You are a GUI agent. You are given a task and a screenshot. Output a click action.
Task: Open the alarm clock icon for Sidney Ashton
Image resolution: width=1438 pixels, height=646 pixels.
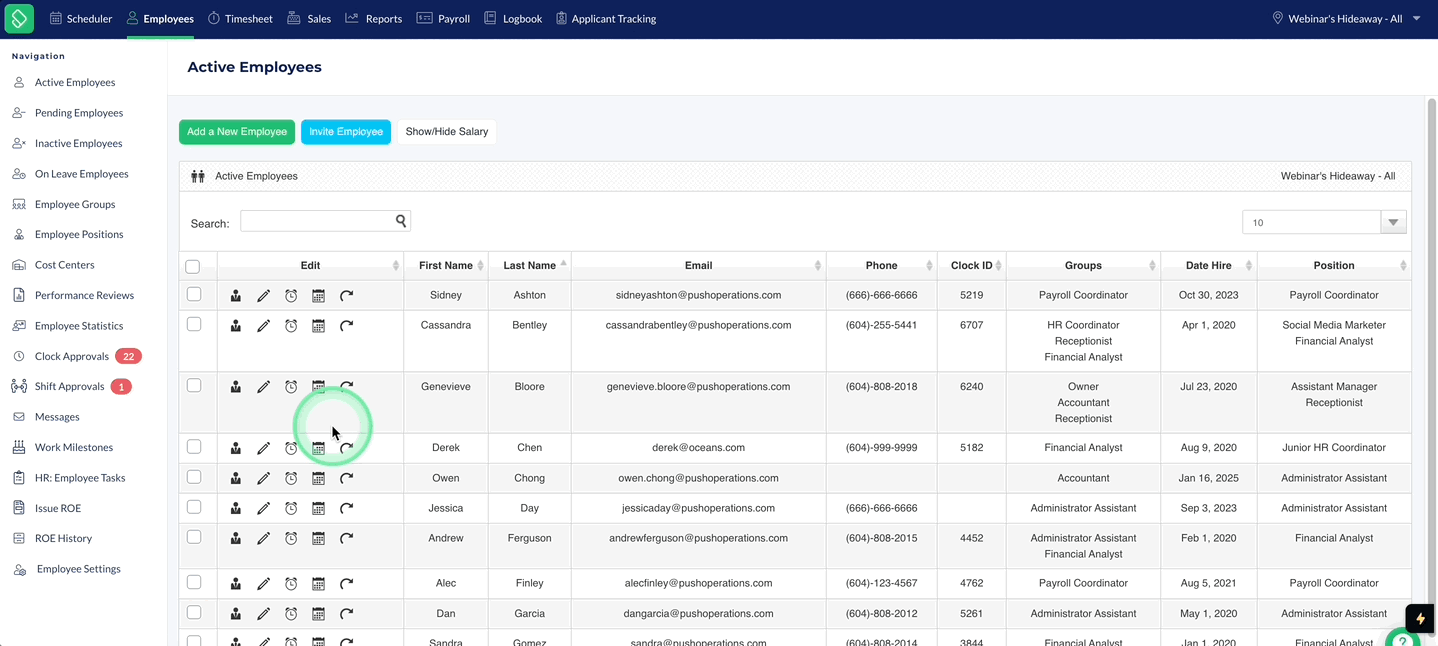click(291, 296)
